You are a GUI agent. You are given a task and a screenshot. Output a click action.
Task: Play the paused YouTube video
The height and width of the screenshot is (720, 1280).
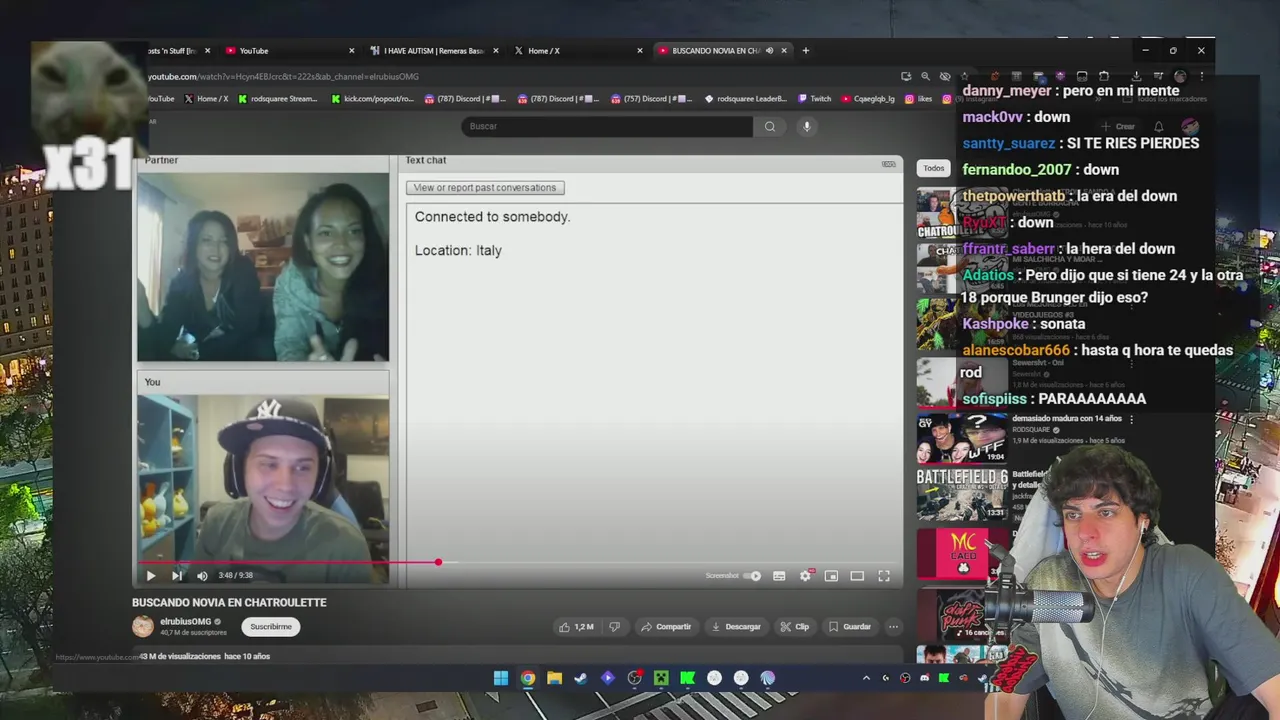tap(151, 576)
